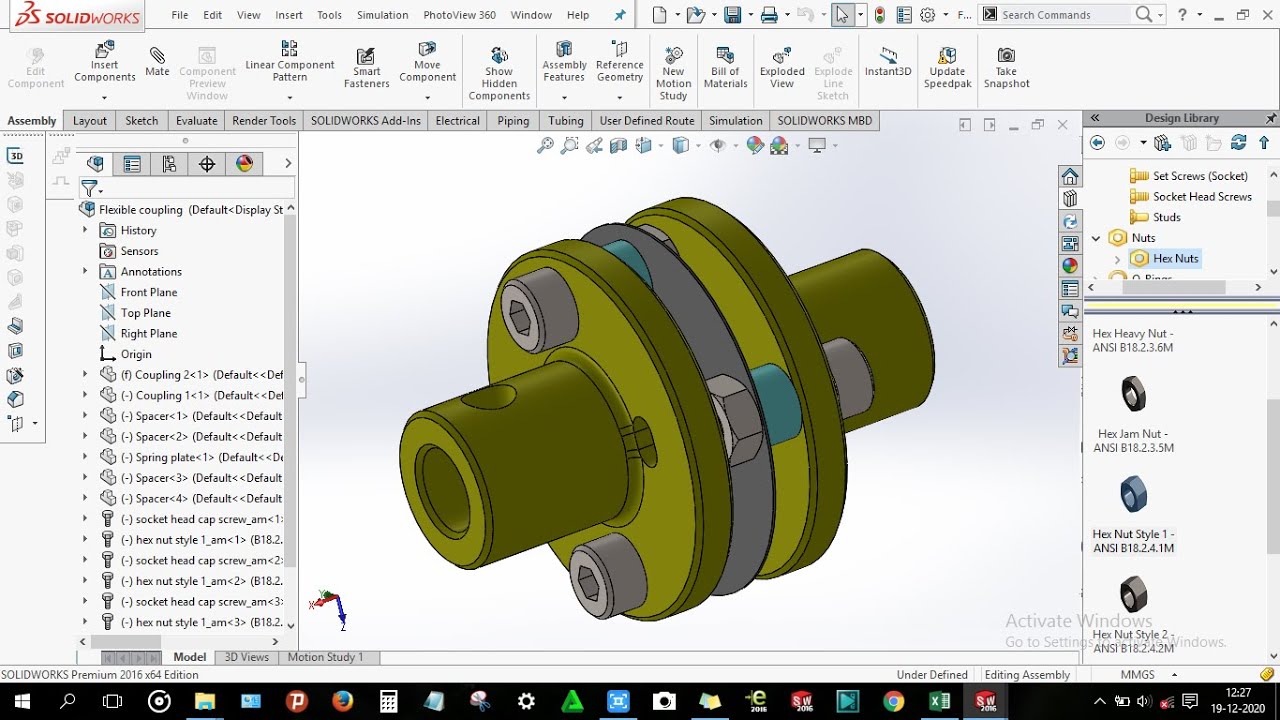
Task: Open Chrome from taskbar
Action: click(893, 701)
